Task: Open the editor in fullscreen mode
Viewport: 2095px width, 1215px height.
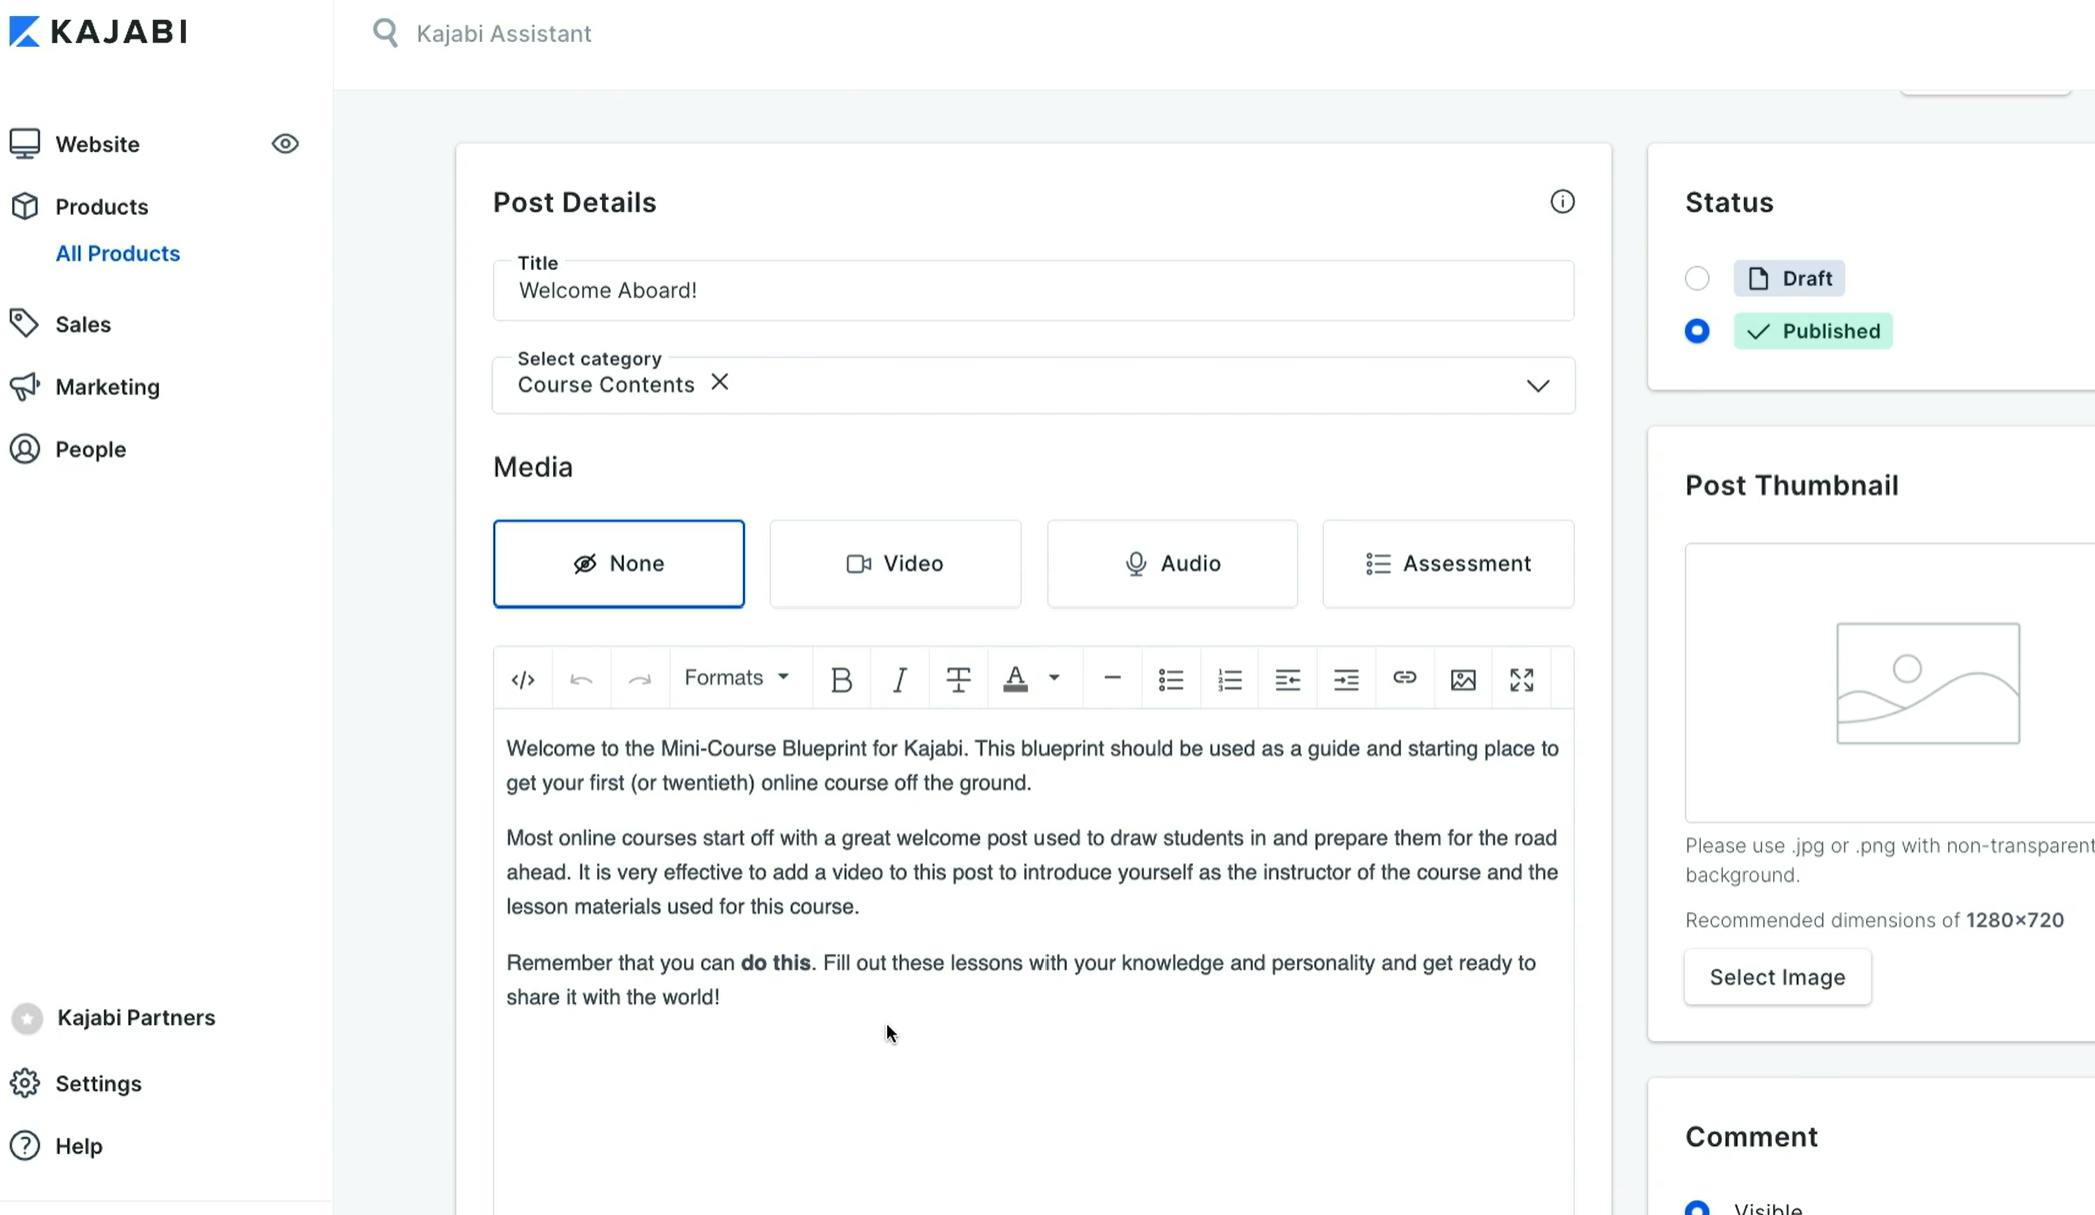Action: (1521, 679)
